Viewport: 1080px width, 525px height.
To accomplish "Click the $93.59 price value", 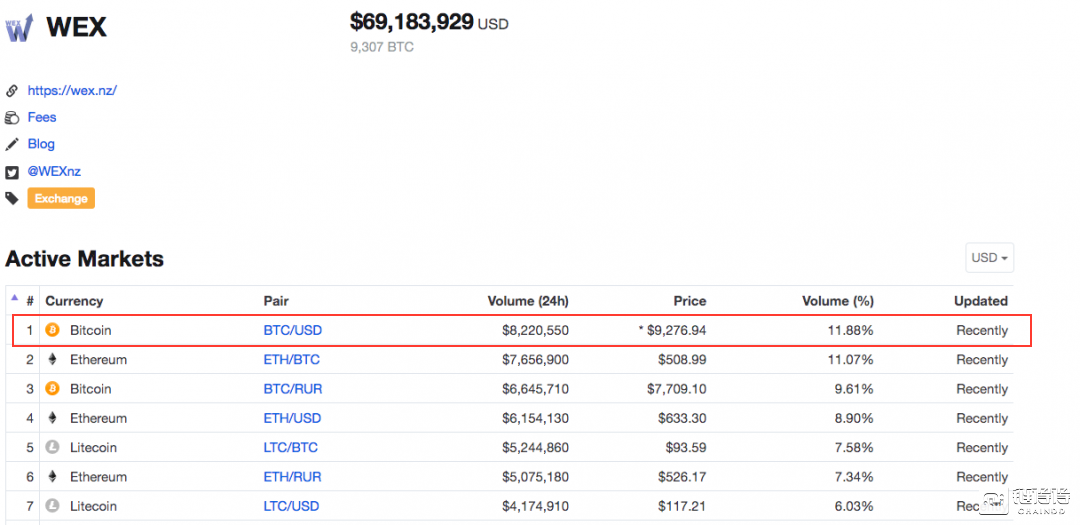I will click(685, 448).
